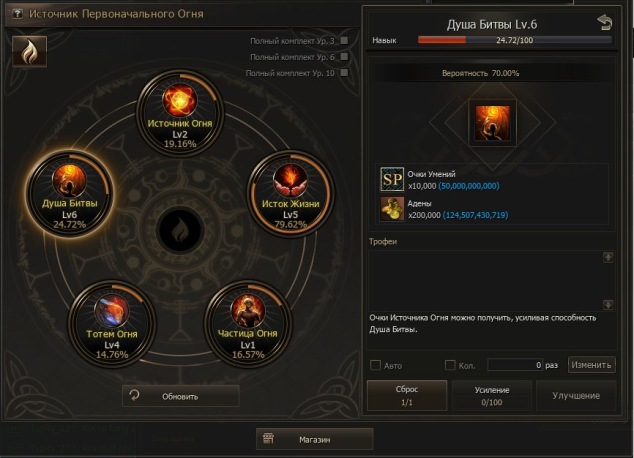Viewport: 634px width, 458px height.
Task: Select the Частица Огня Lv1 node
Action: pyautogui.click(x=248, y=323)
